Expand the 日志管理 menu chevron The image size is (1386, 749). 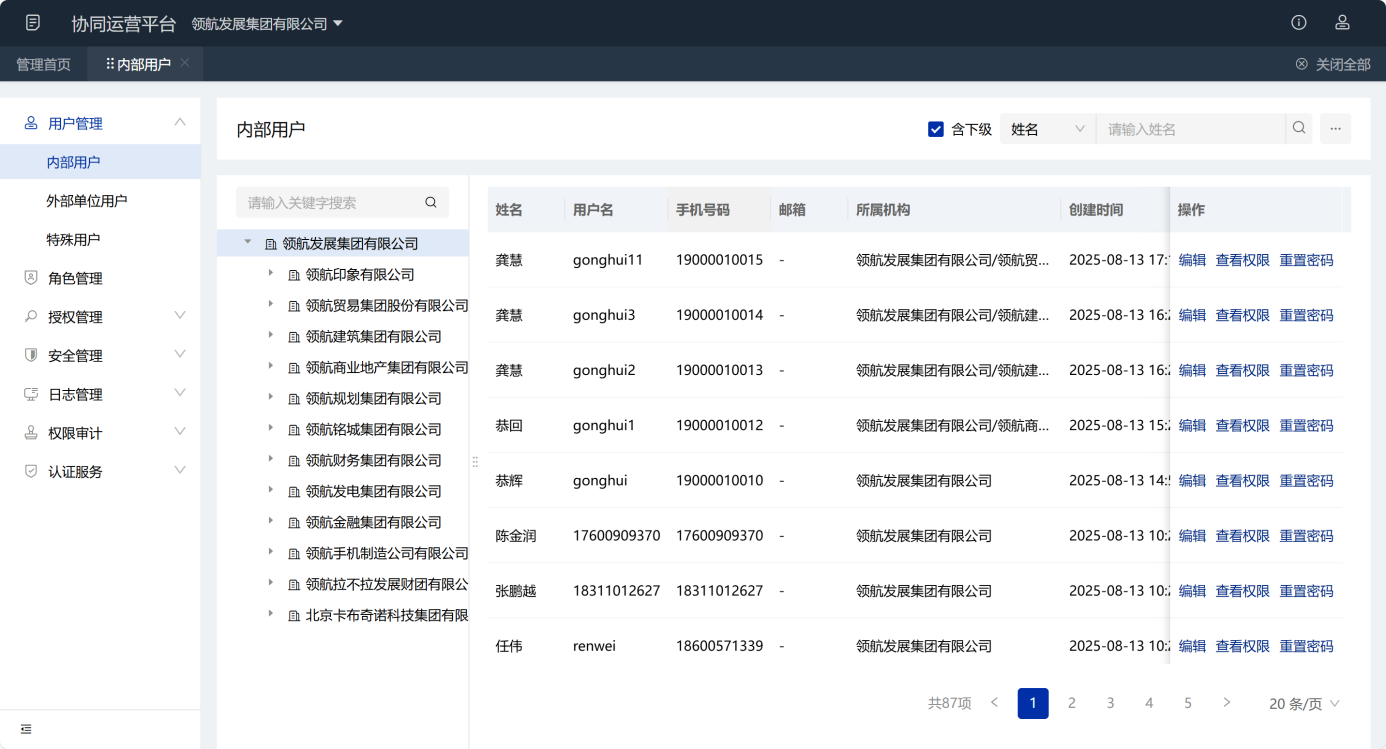pyautogui.click(x=180, y=393)
